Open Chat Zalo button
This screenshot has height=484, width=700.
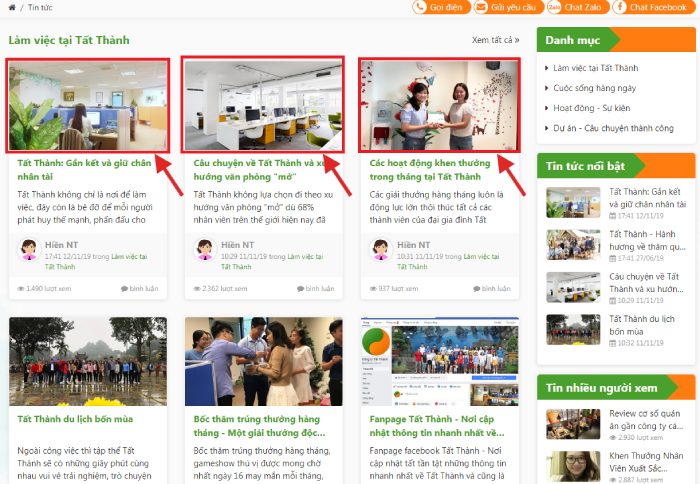coord(577,7)
